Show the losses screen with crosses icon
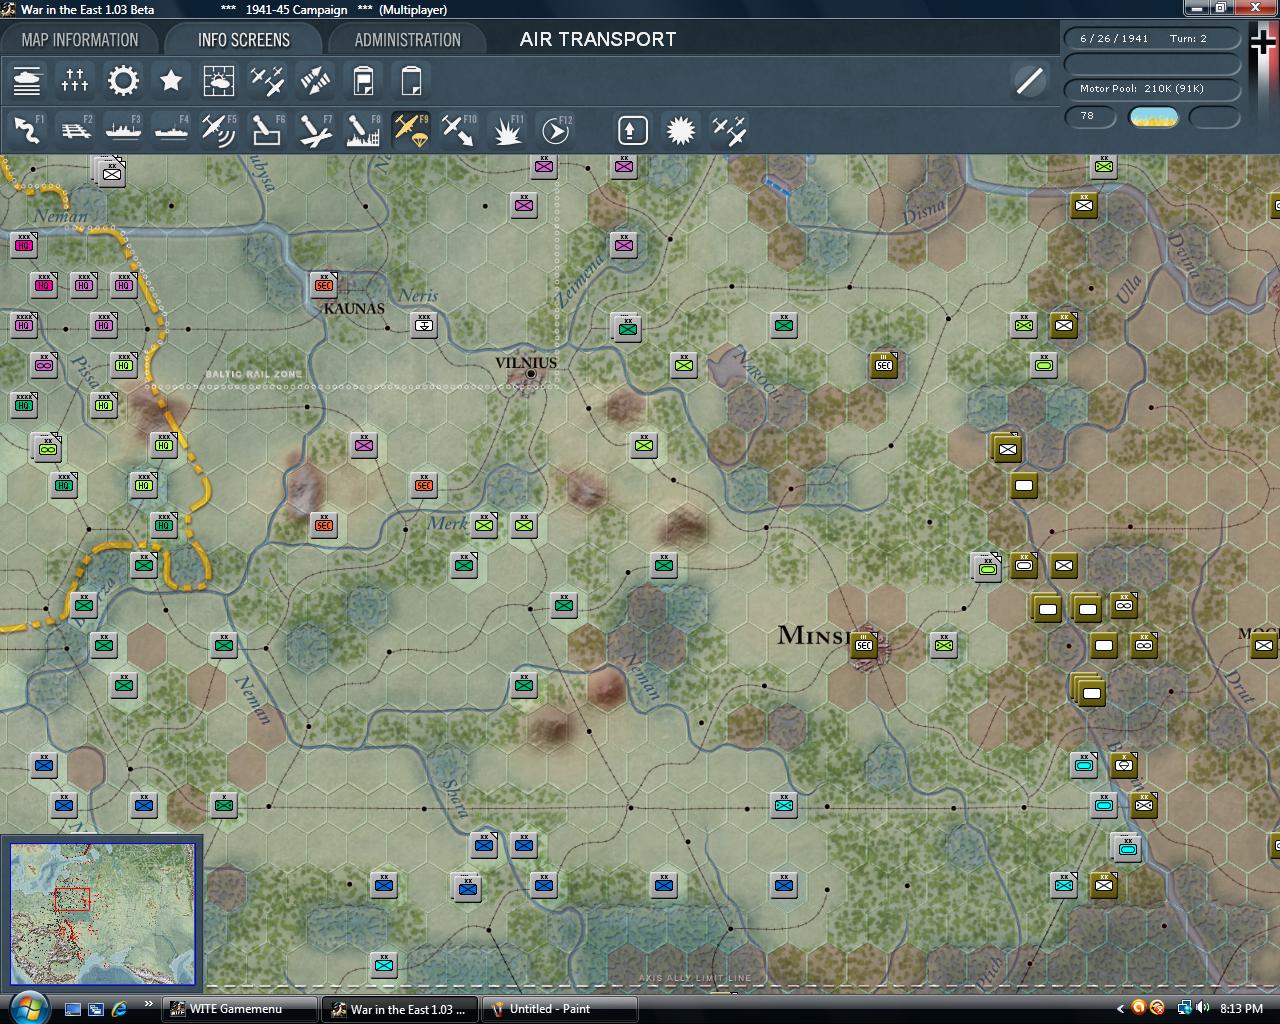Image resolution: width=1280 pixels, height=1024 pixels. point(75,81)
